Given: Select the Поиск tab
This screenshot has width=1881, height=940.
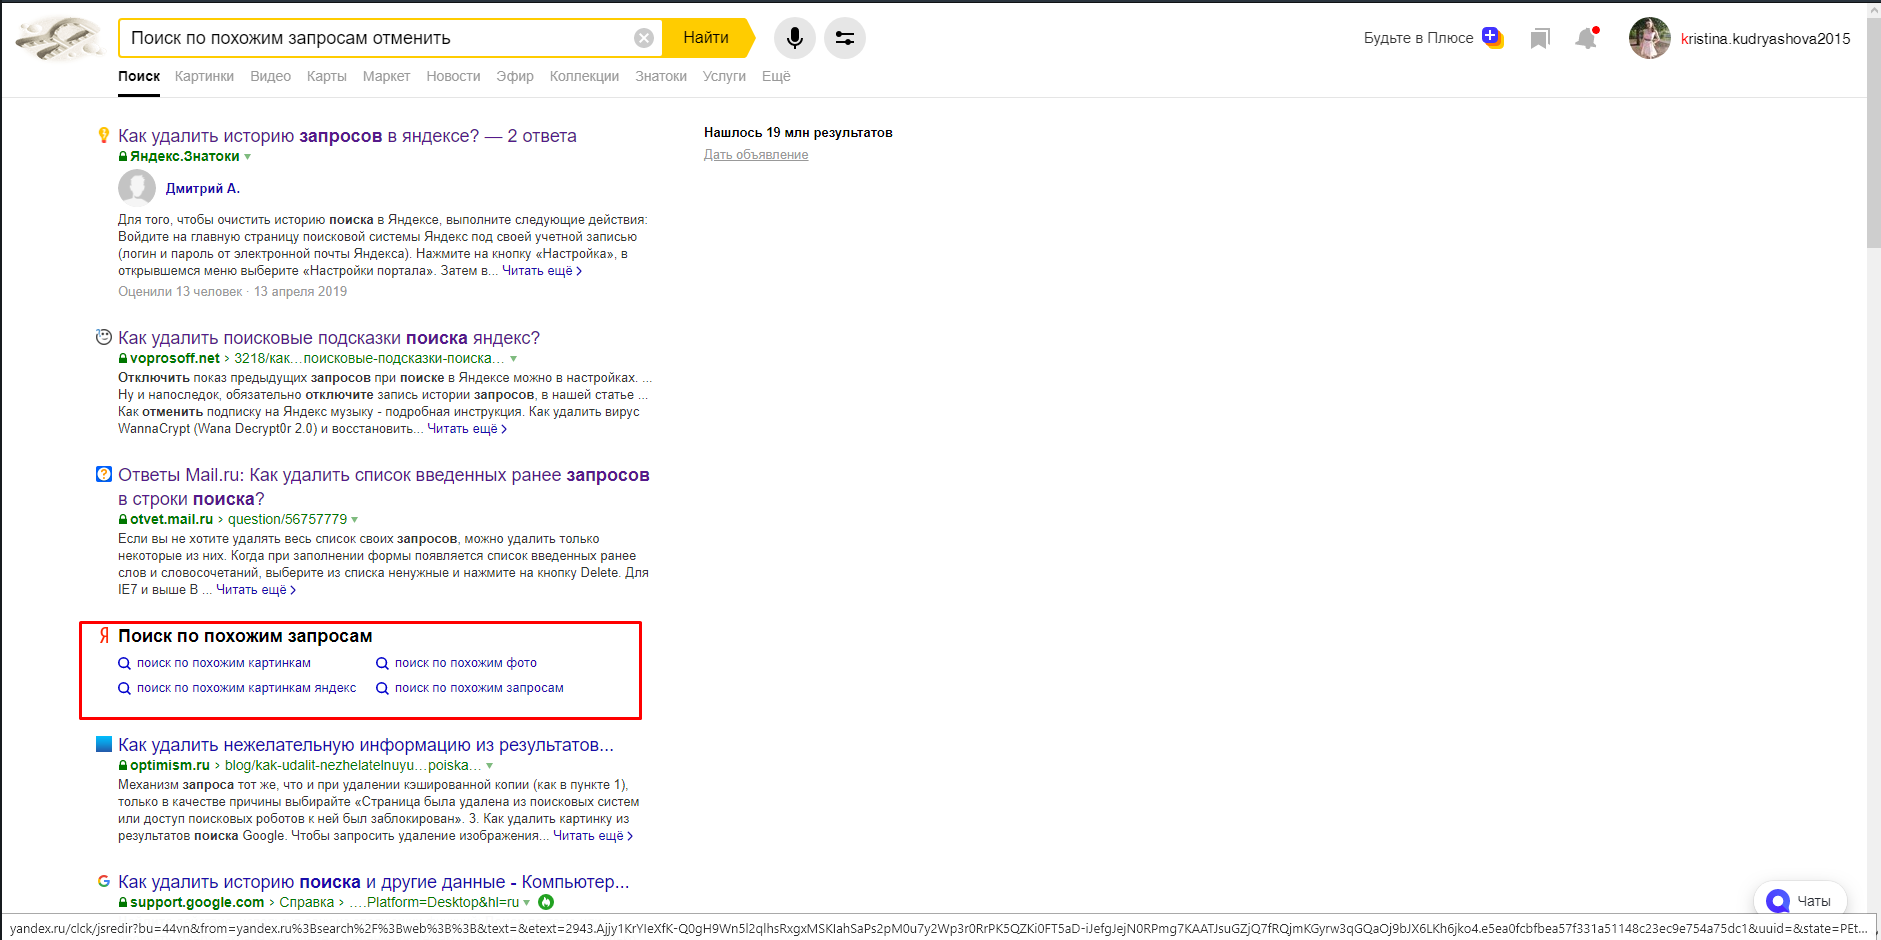Looking at the screenshot, I should 139,76.
